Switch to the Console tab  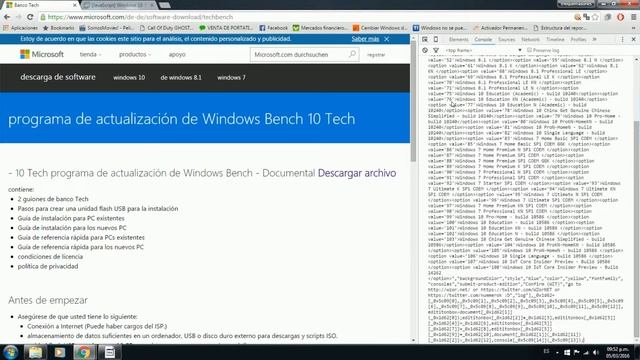[483, 39]
